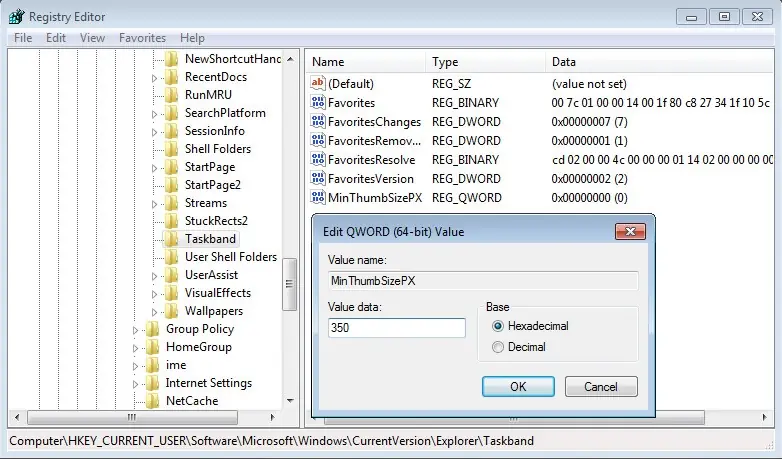Click the StartPage2 folder icon
This screenshot has width=782, height=459.
click(172, 185)
